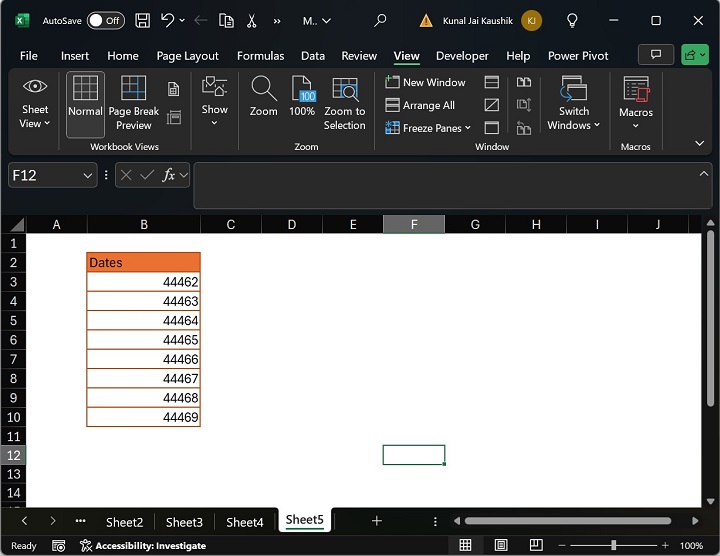
Task: Click the Zoom to Selection icon
Action: pyautogui.click(x=344, y=89)
